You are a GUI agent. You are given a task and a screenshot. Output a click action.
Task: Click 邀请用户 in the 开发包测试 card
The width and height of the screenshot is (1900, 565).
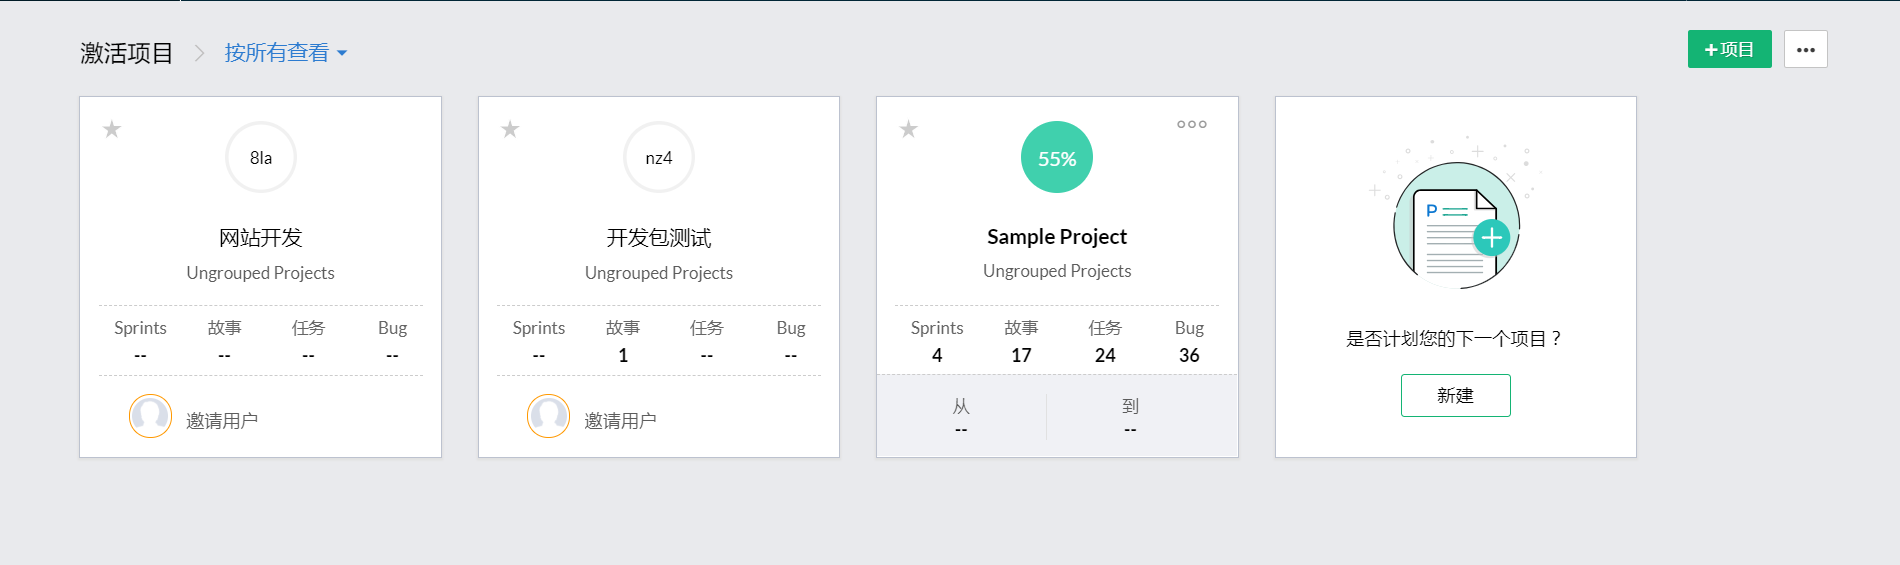point(620,421)
